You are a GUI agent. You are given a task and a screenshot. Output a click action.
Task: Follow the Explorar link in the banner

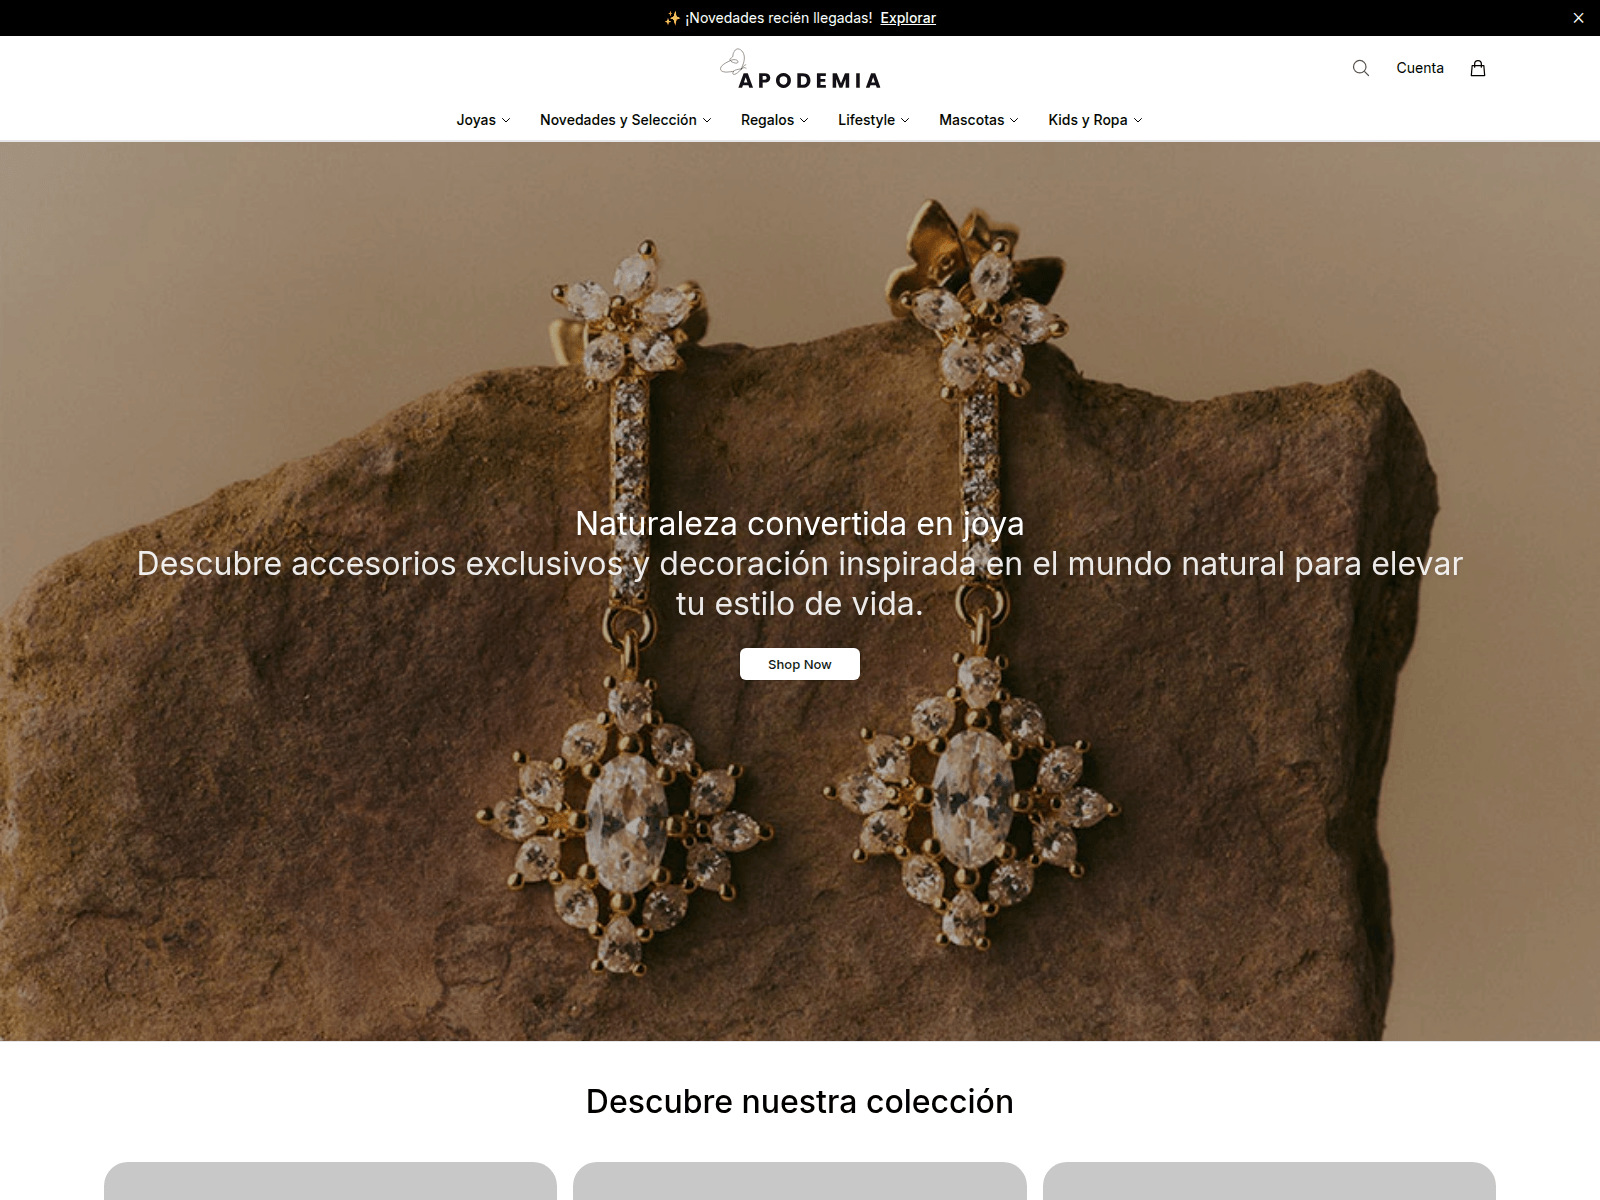[x=908, y=18]
